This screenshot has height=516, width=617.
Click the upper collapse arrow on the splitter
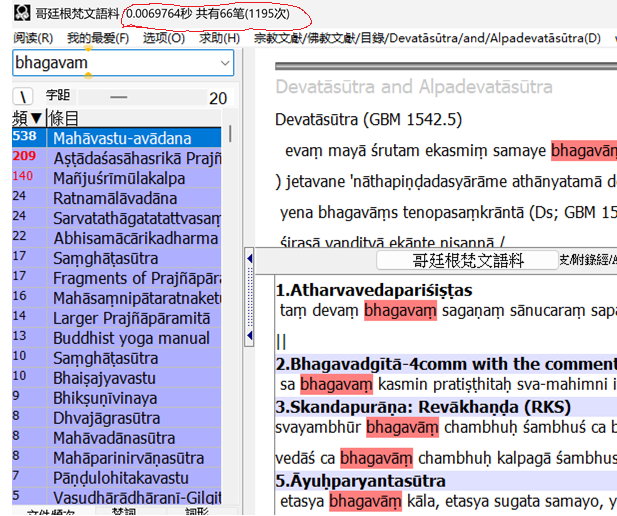249,259
